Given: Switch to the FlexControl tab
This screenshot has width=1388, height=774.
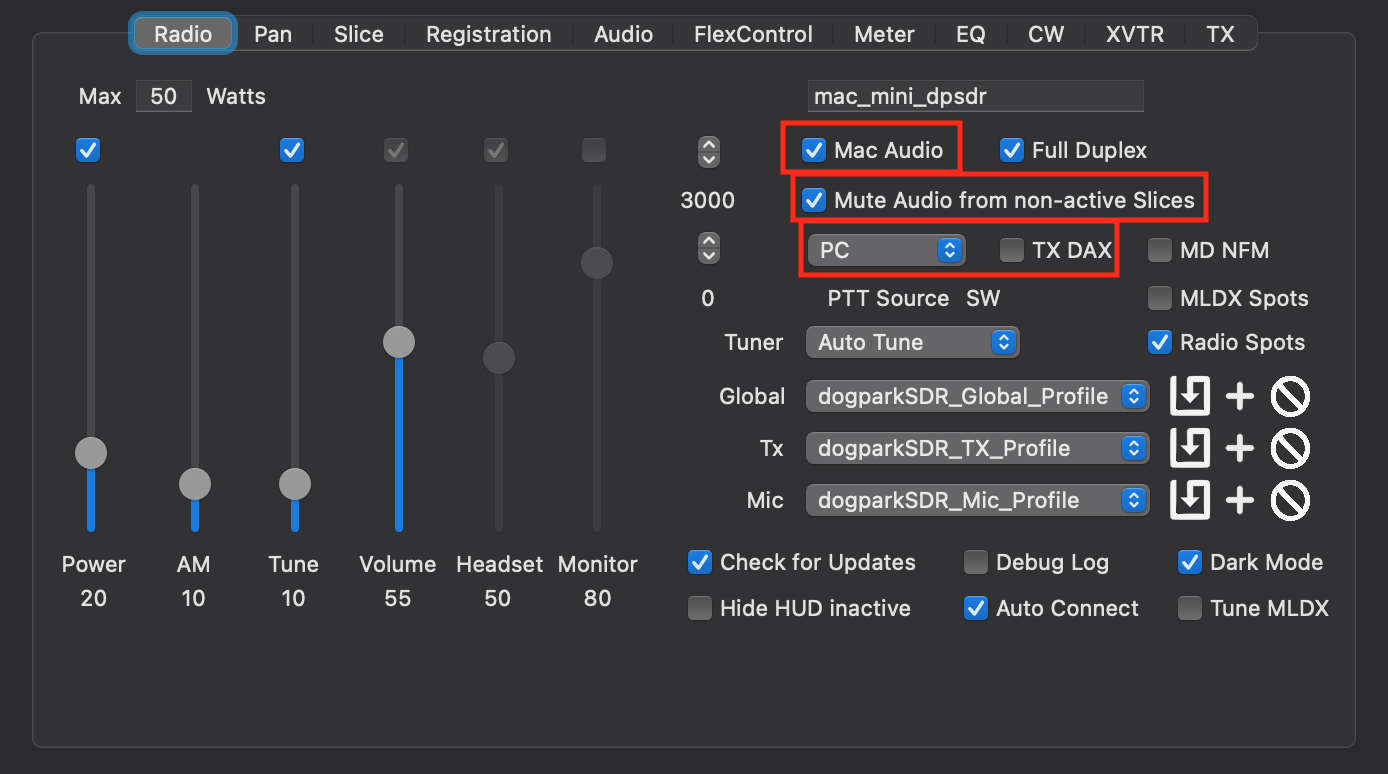Looking at the screenshot, I should 753,34.
